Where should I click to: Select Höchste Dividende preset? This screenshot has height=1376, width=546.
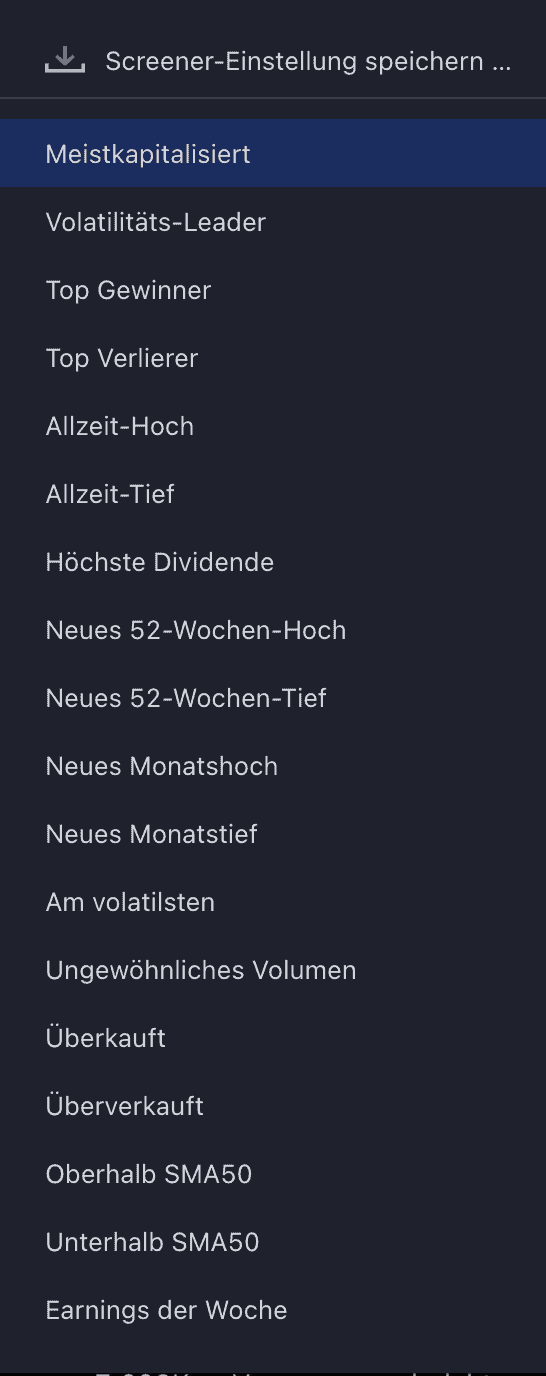[273, 562]
